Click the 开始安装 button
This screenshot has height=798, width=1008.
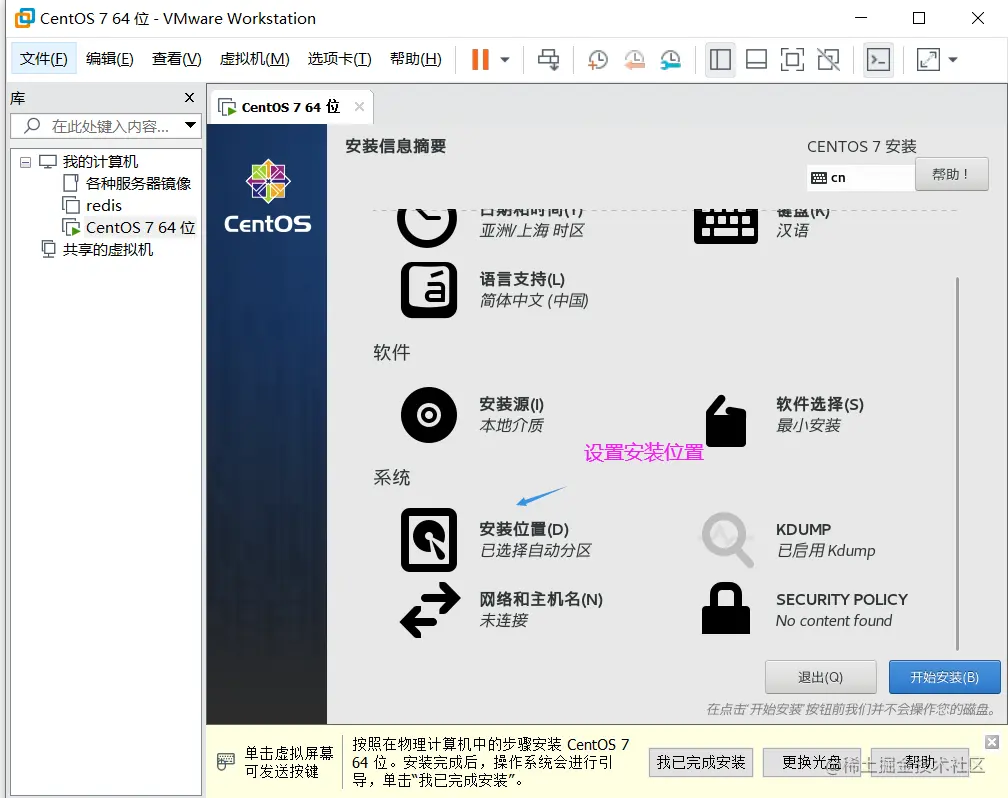pyautogui.click(x=944, y=677)
